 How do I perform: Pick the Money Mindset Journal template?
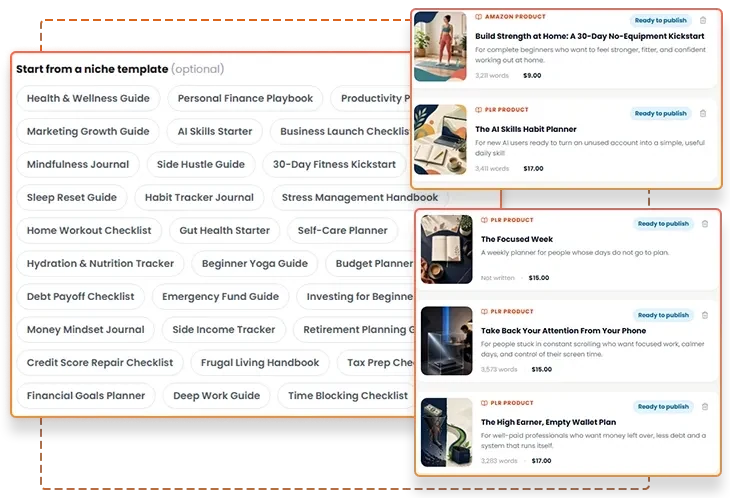[x=86, y=330]
